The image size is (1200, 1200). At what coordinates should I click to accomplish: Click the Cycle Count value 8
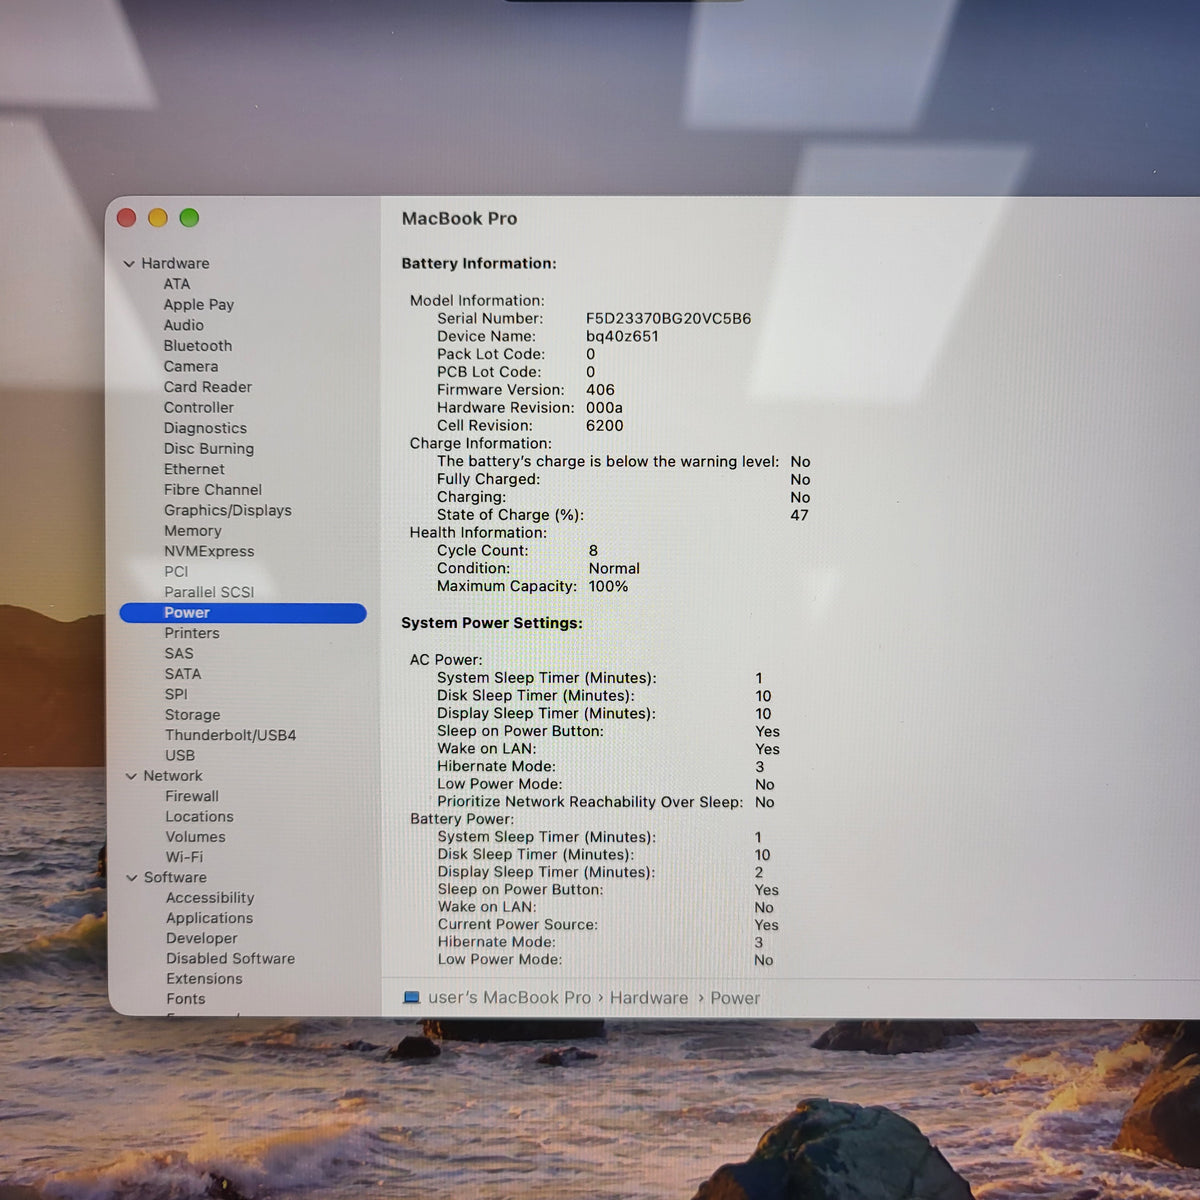click(594, 551)
